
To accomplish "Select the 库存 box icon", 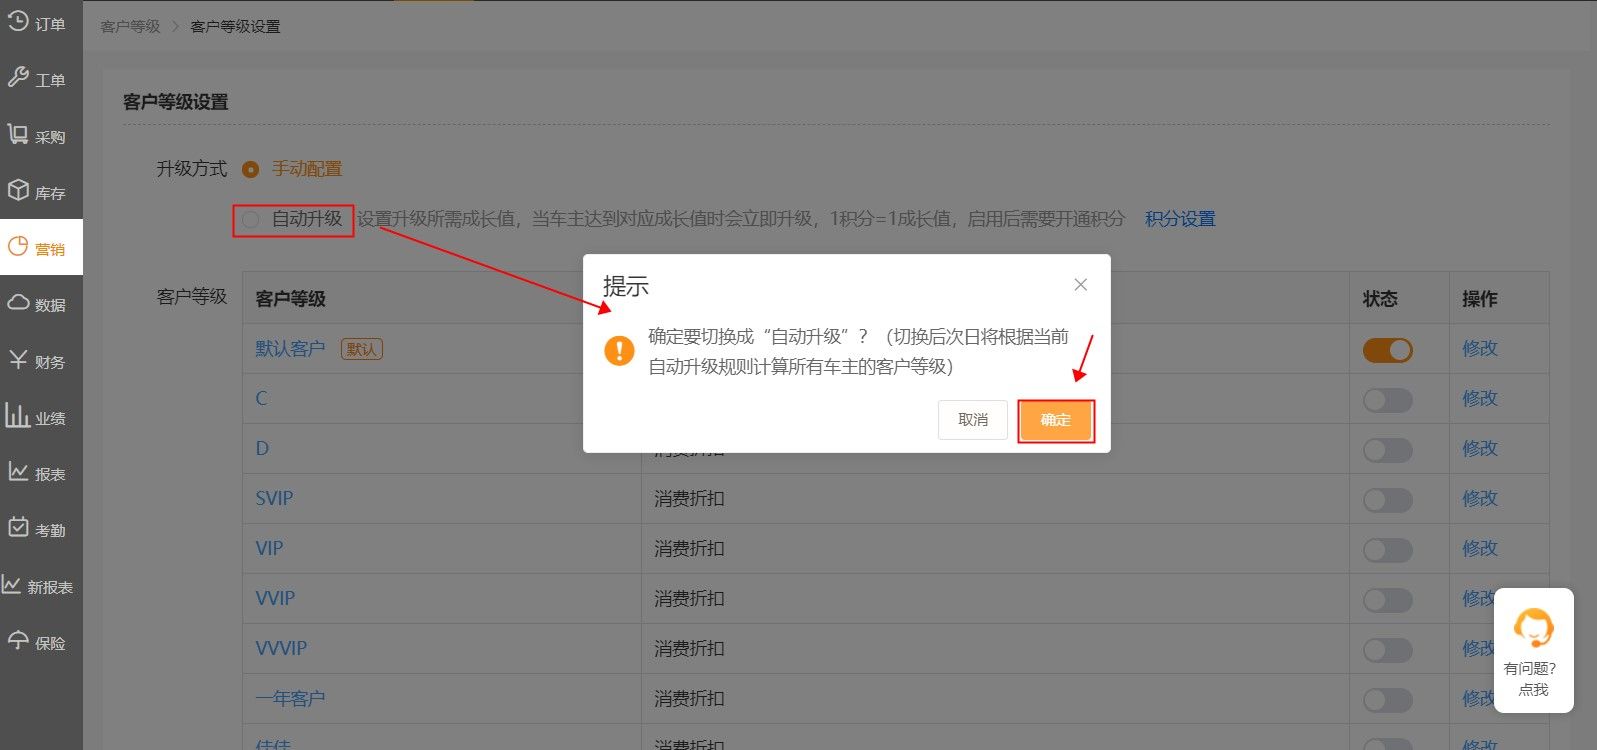I will 18,190.
